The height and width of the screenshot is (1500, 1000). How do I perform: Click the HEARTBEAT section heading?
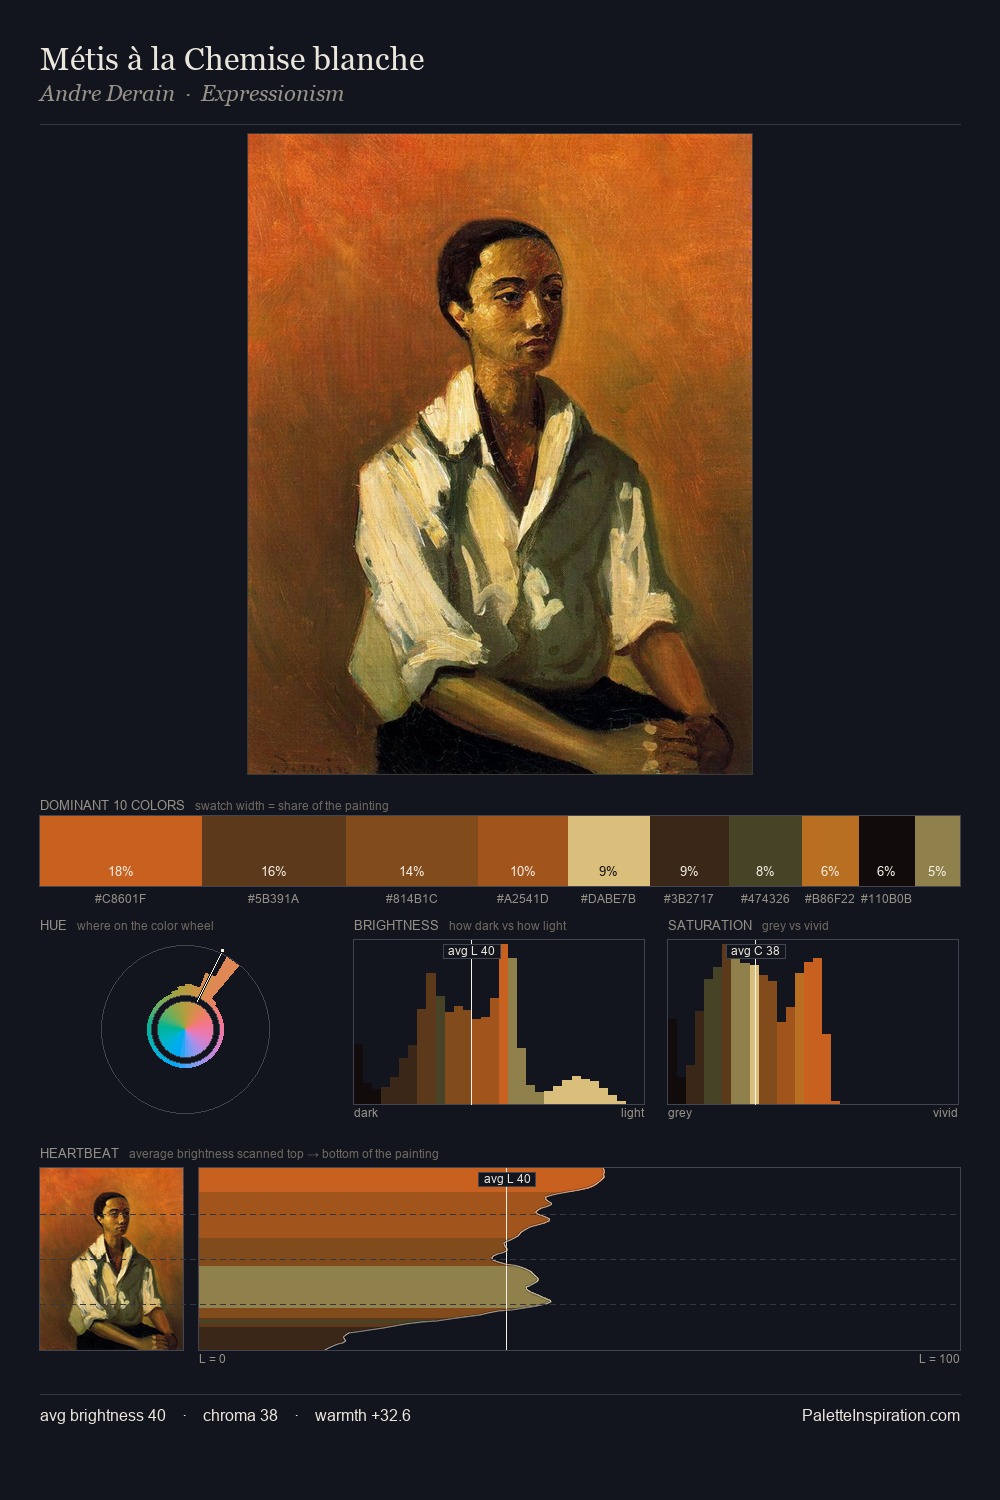coord(79,1153)
